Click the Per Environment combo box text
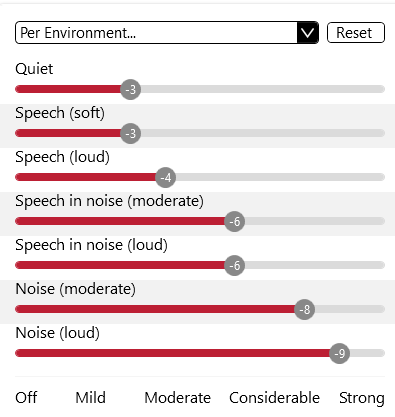This screenshot has height=417, width=395. point(78,33)
